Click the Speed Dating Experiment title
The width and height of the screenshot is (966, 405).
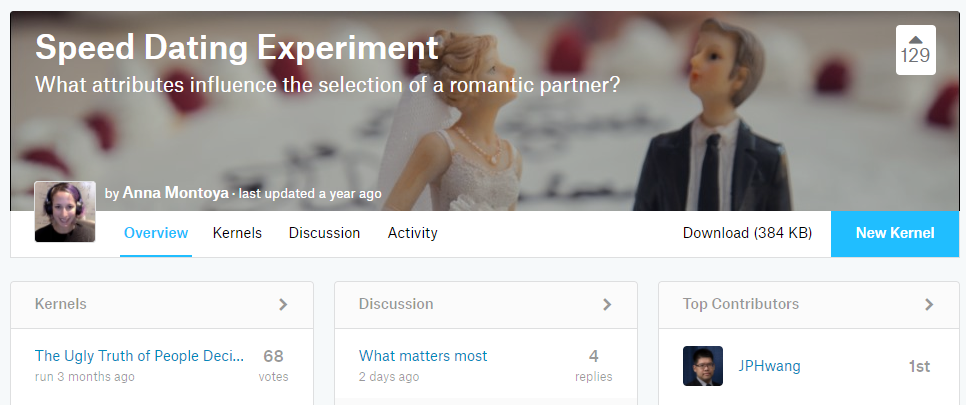click(237, 47)
